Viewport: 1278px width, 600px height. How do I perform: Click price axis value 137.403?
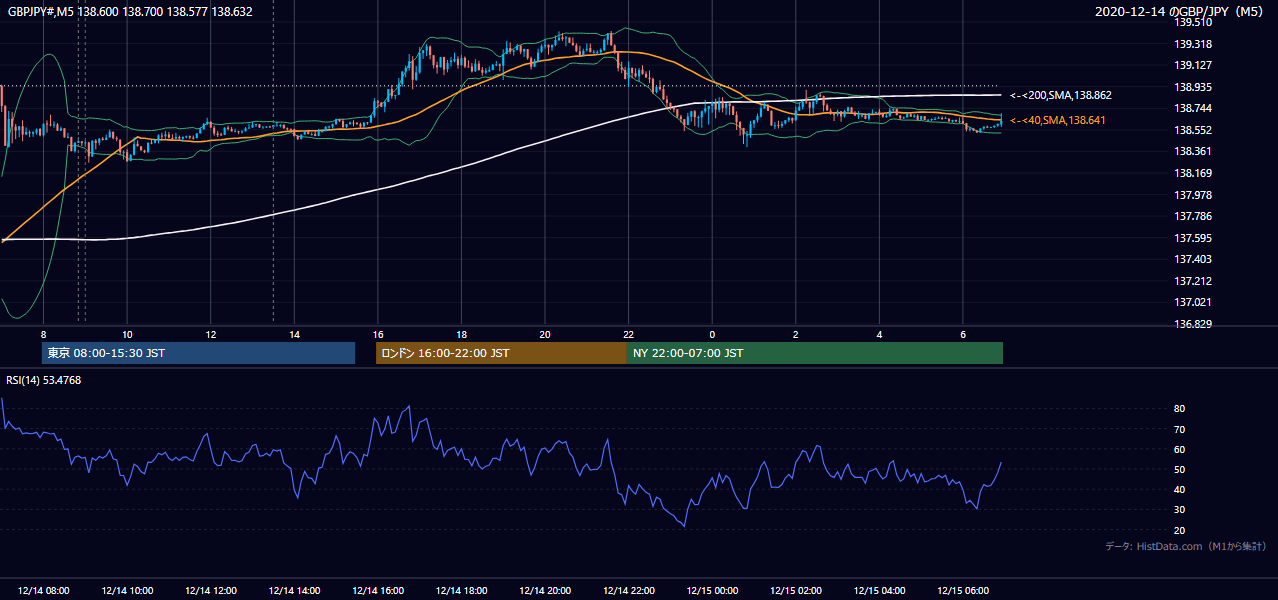click(1192, 259)
